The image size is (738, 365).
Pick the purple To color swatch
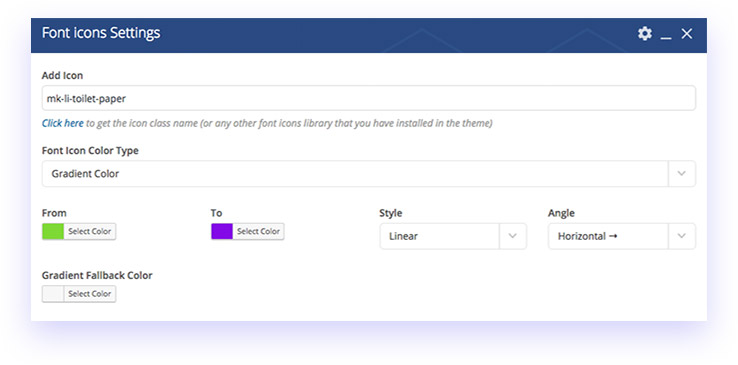coord(222,231)
